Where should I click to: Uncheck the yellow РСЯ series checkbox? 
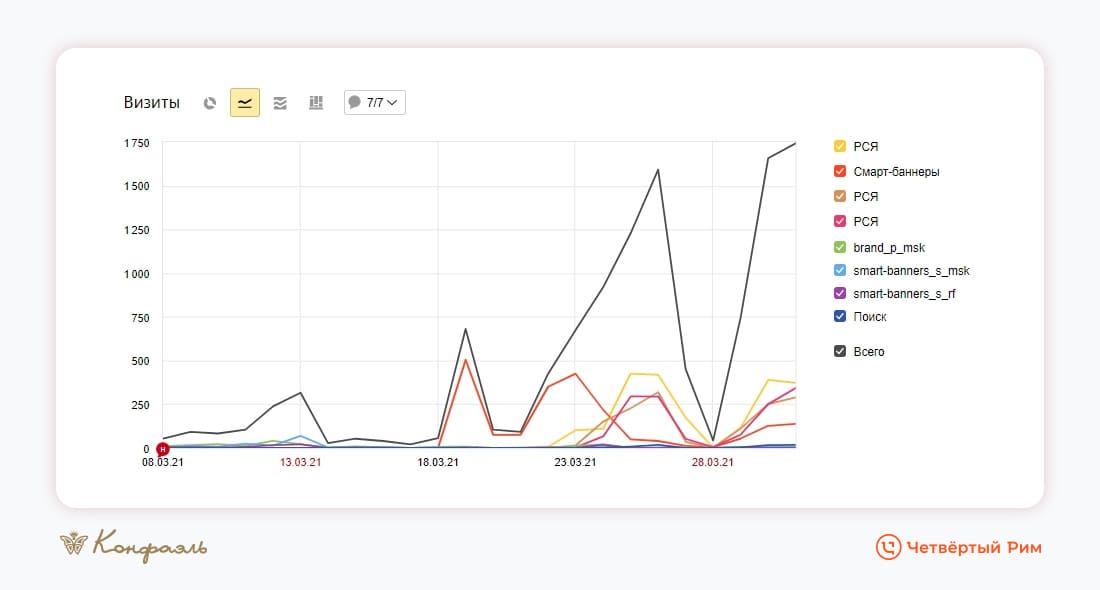click(x=840, y=147)
